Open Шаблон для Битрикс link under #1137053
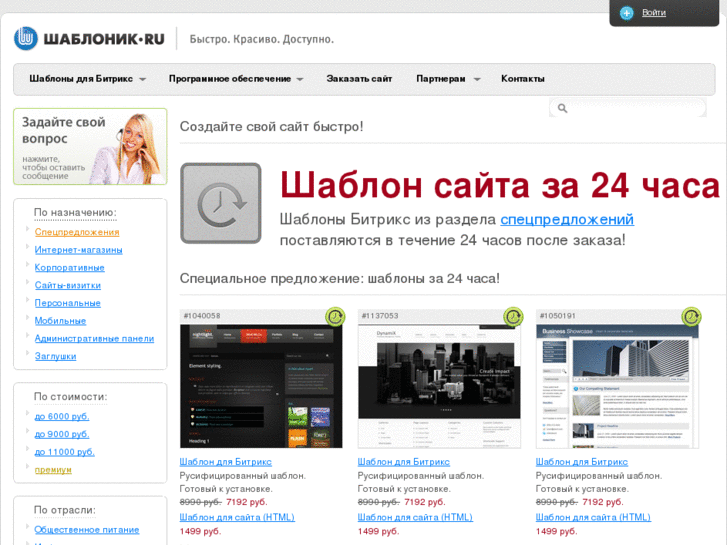 pyautogui.click(x=403, y=462)
